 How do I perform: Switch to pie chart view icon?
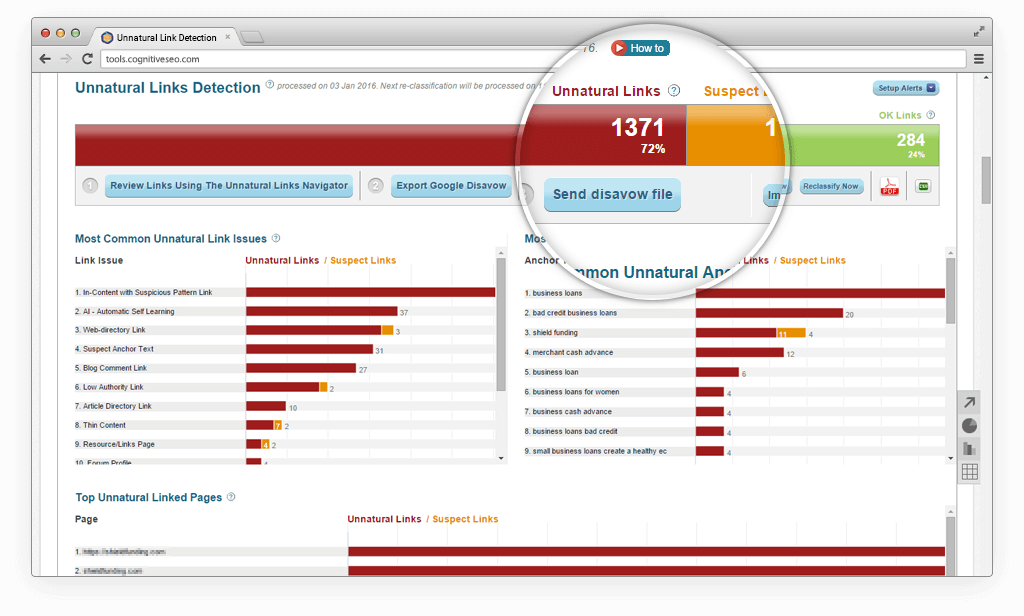[x=969, y=426]
